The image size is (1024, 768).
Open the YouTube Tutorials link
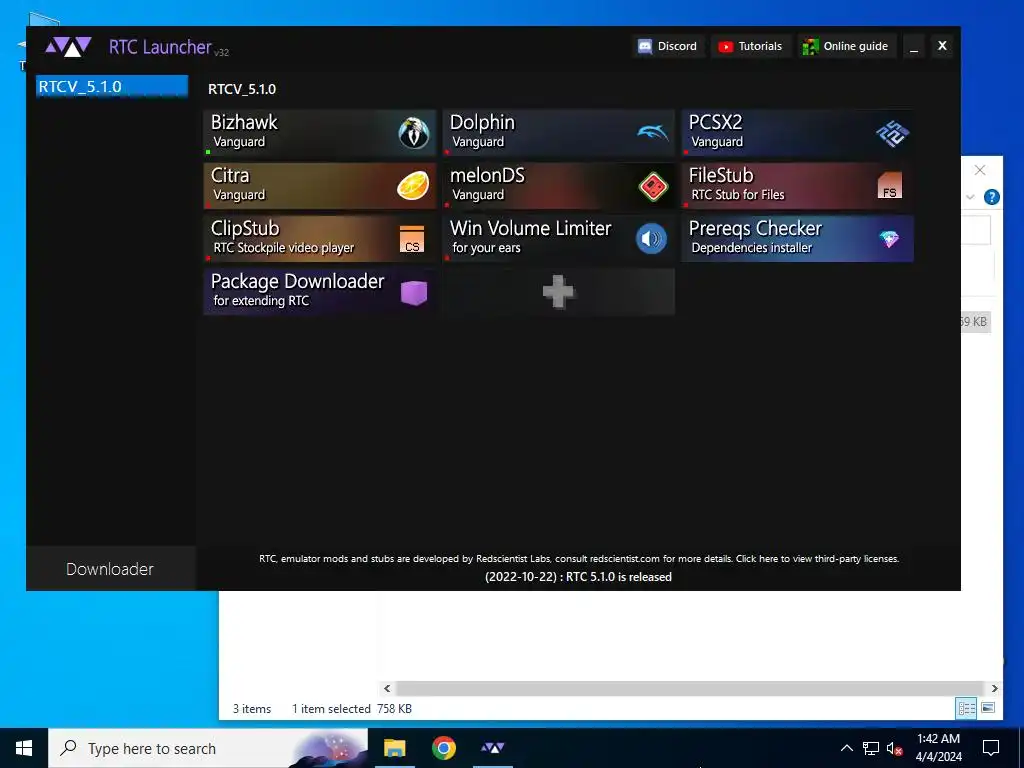tap(751, 46)
